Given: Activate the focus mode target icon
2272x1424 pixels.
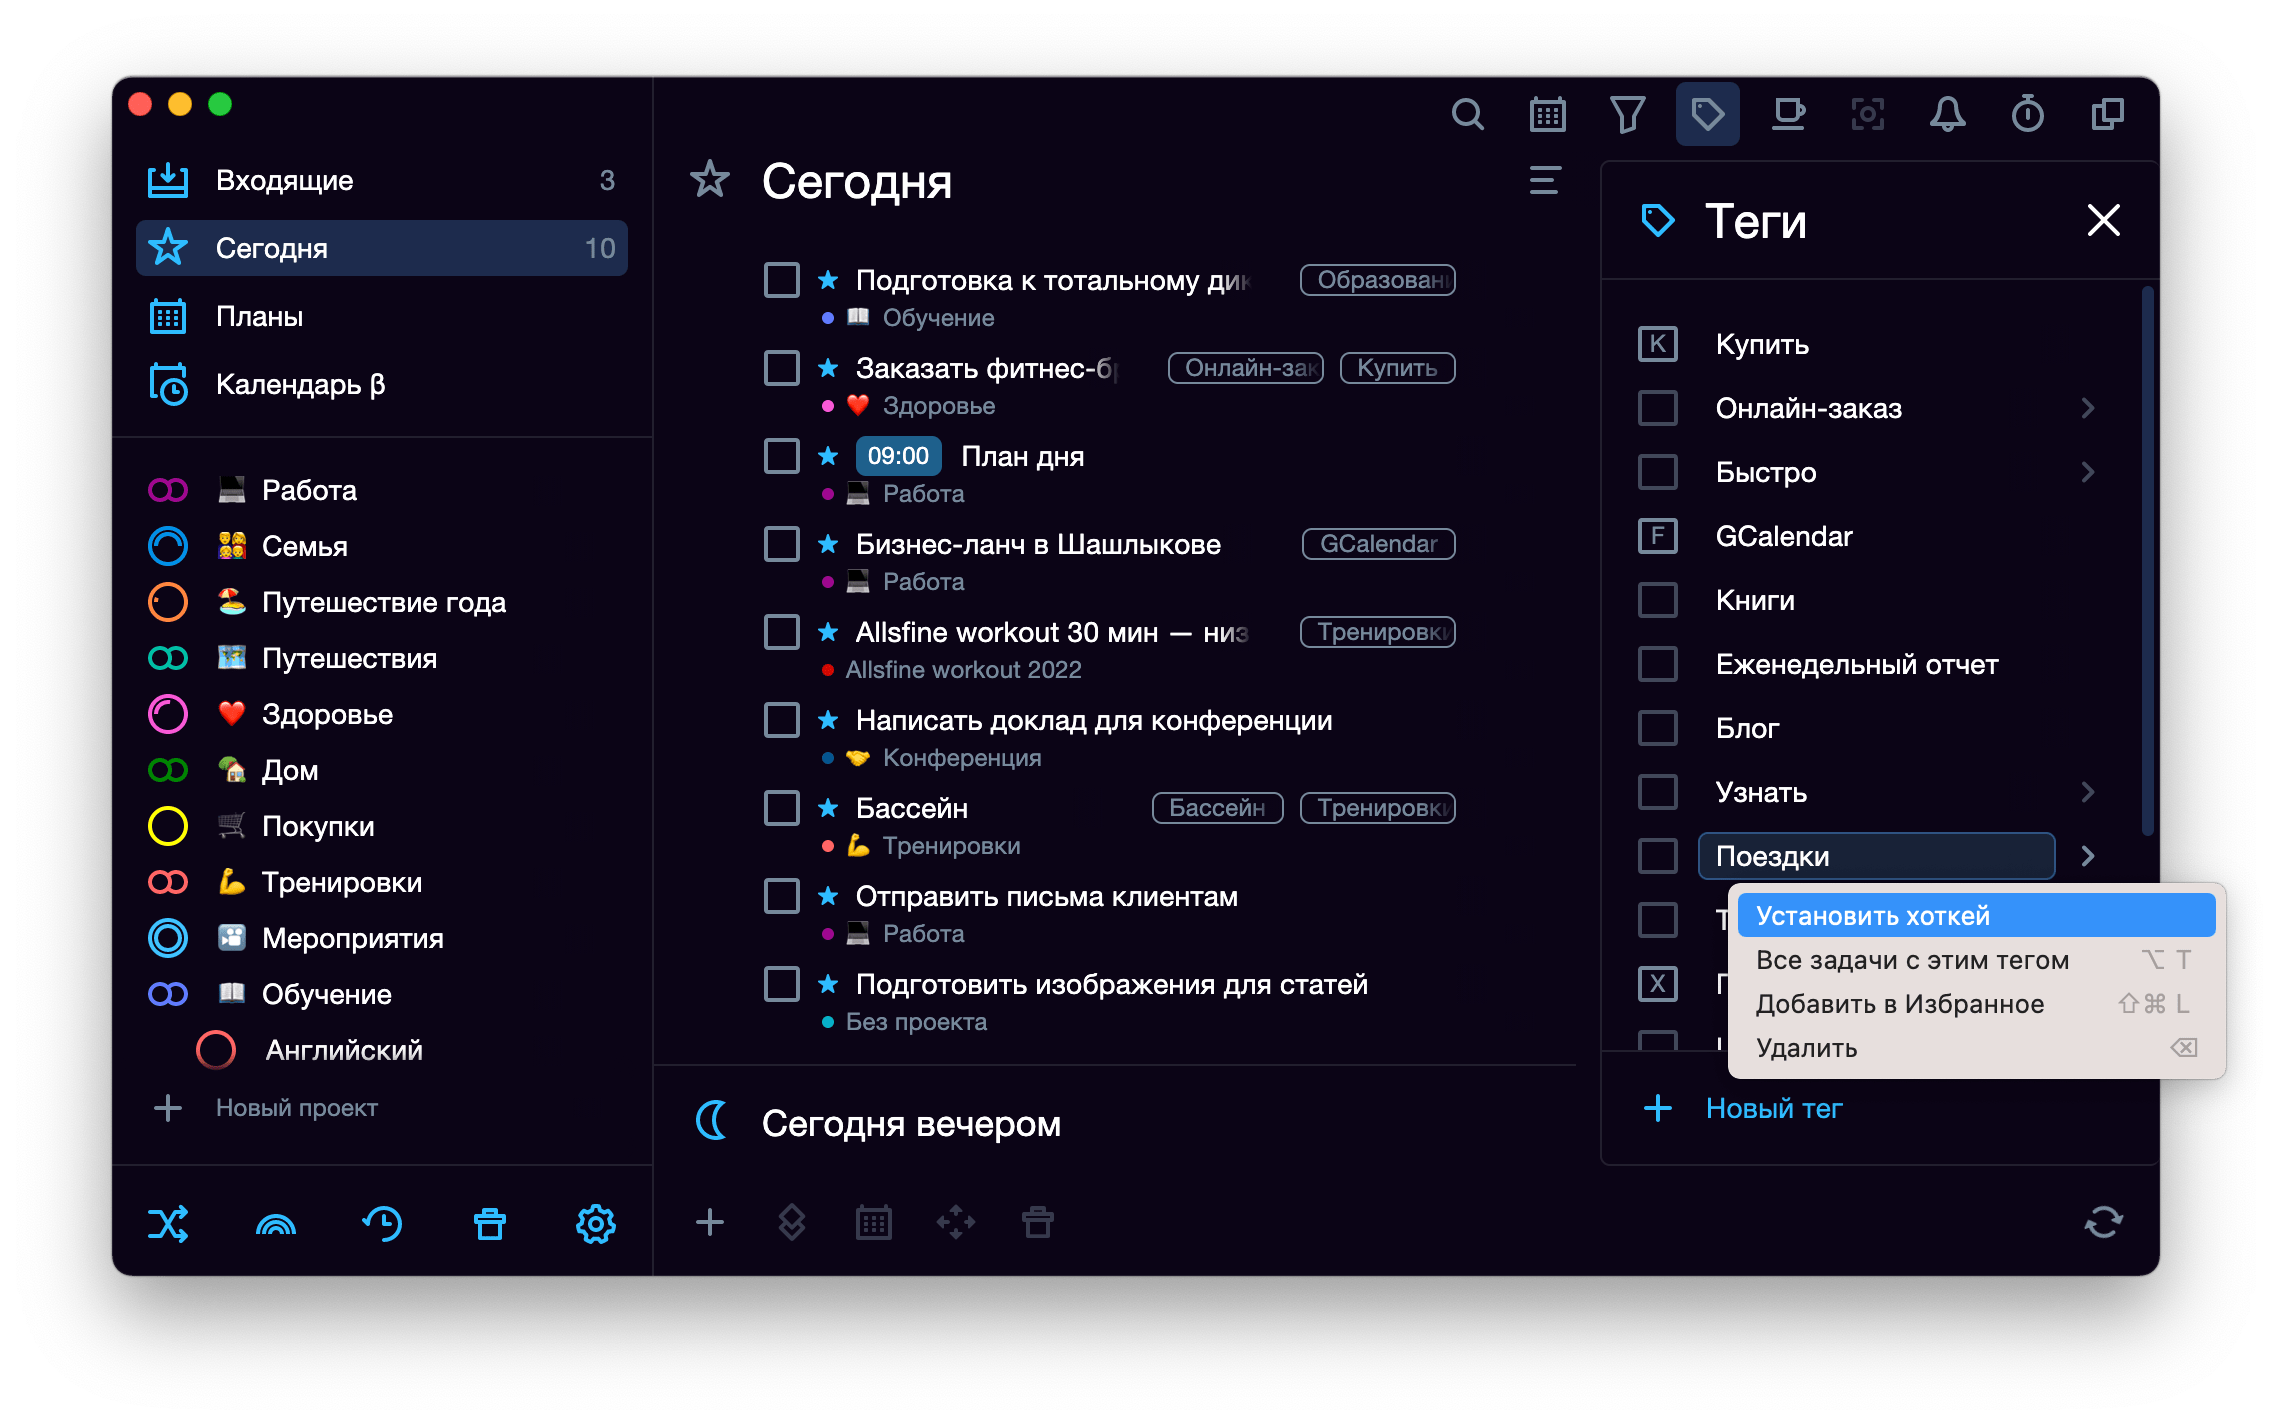Looking at the screenshot, I should pos(1867,115).
